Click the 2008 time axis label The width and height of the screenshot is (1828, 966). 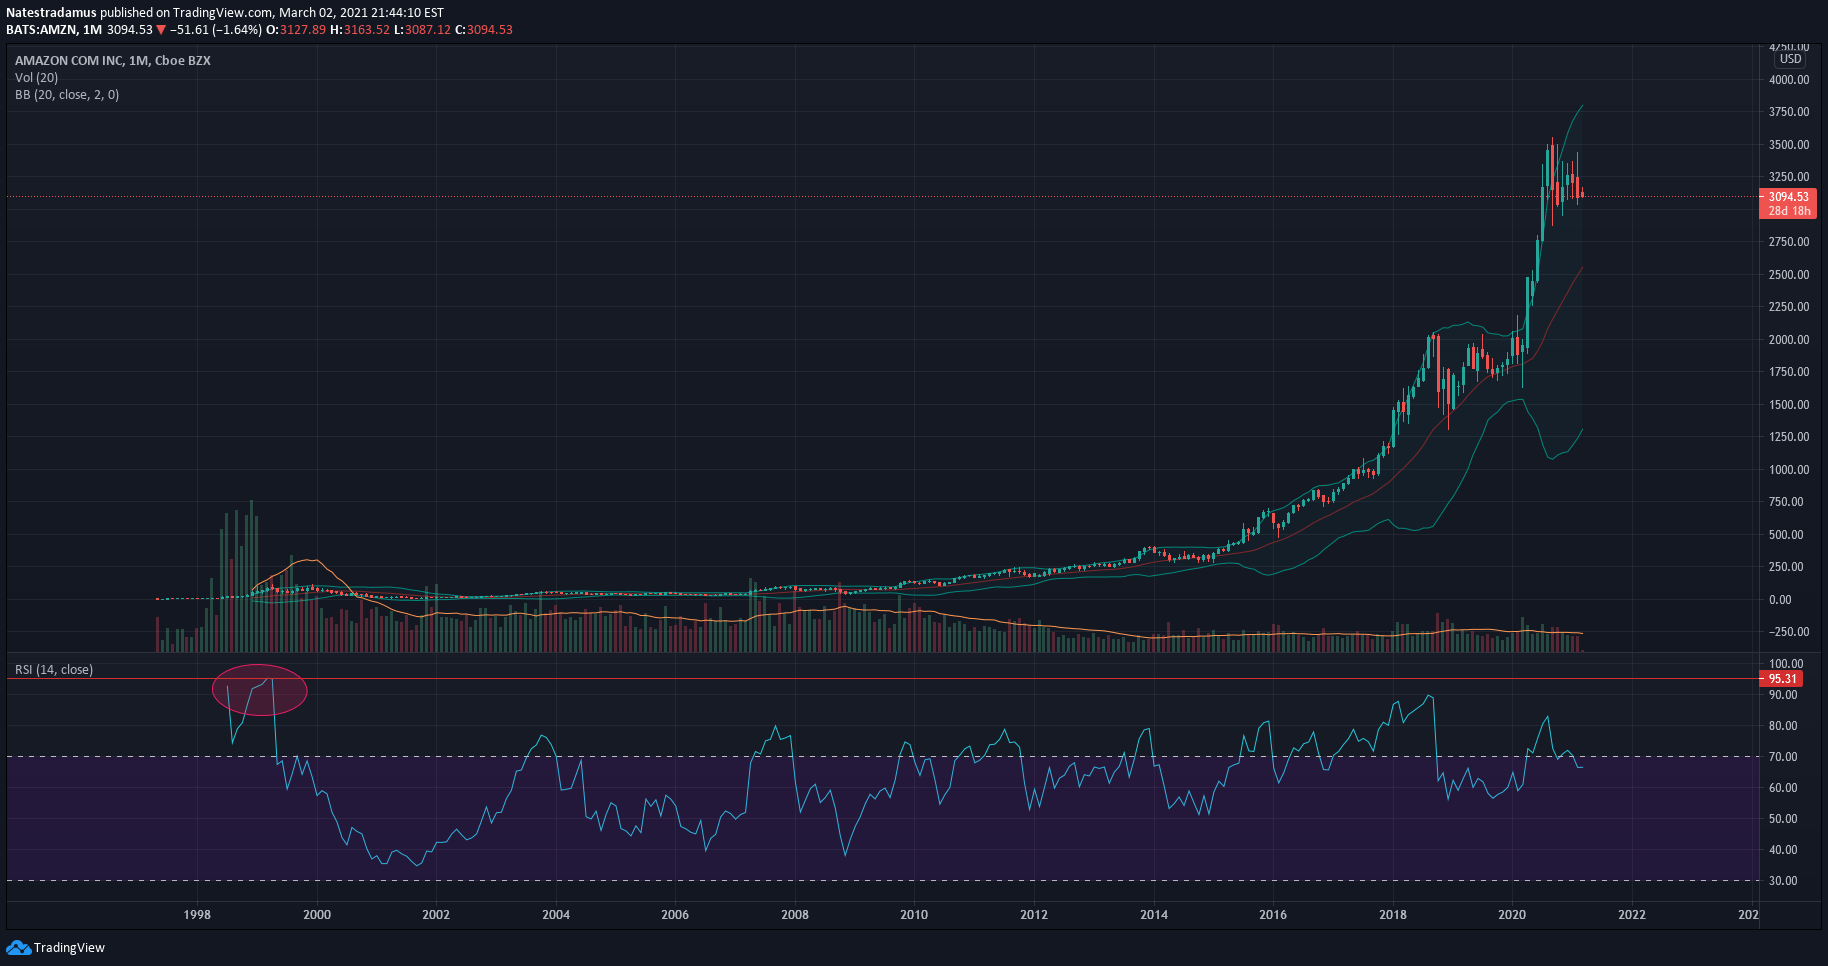(795, 915)
